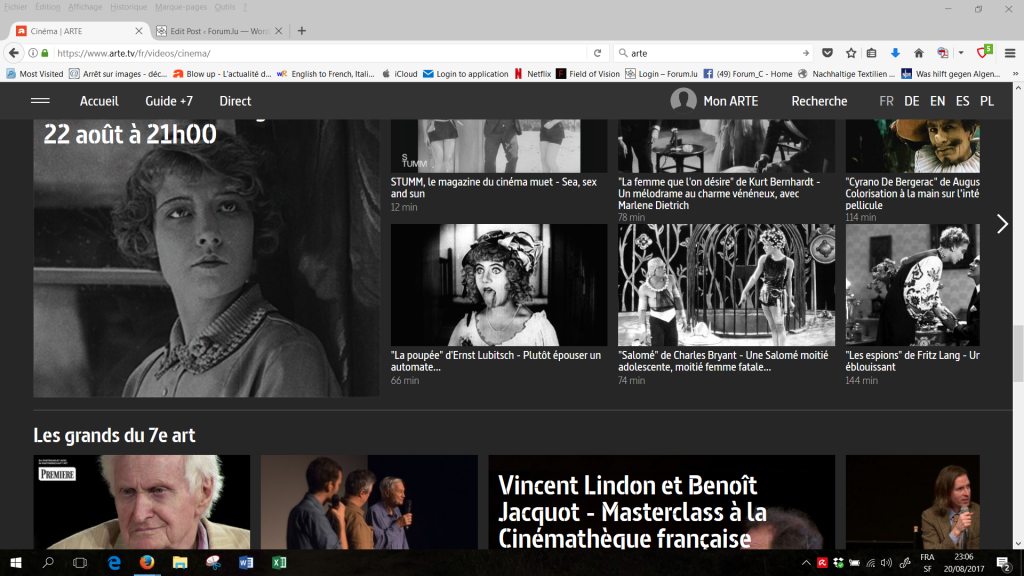
Task: Open the 'La poupée' Ernst Lubitsch thumbnail
Action: (x=499, y=285)
